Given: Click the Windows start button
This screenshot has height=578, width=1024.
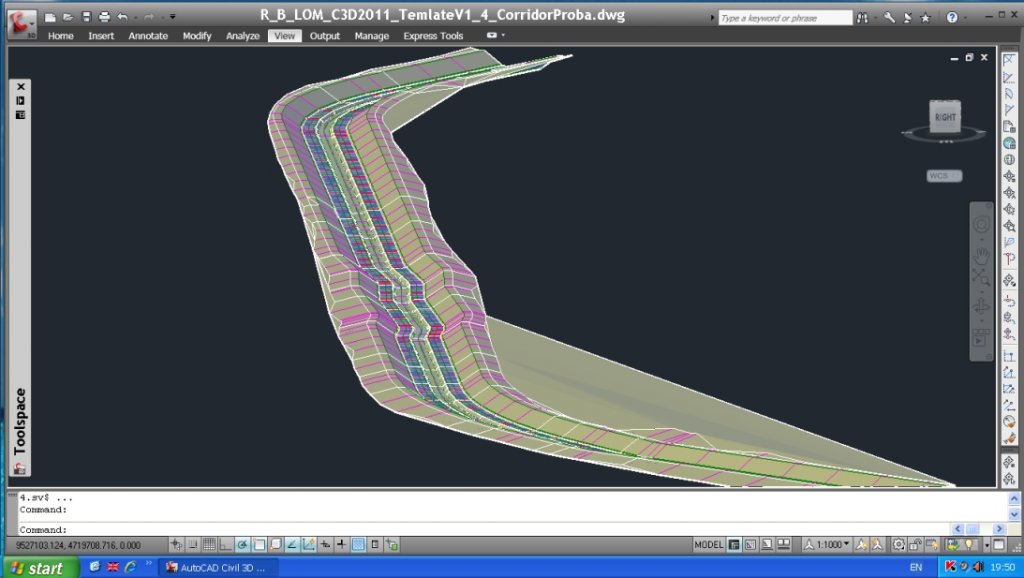Looking at the screenshot, I should [38, 568].
